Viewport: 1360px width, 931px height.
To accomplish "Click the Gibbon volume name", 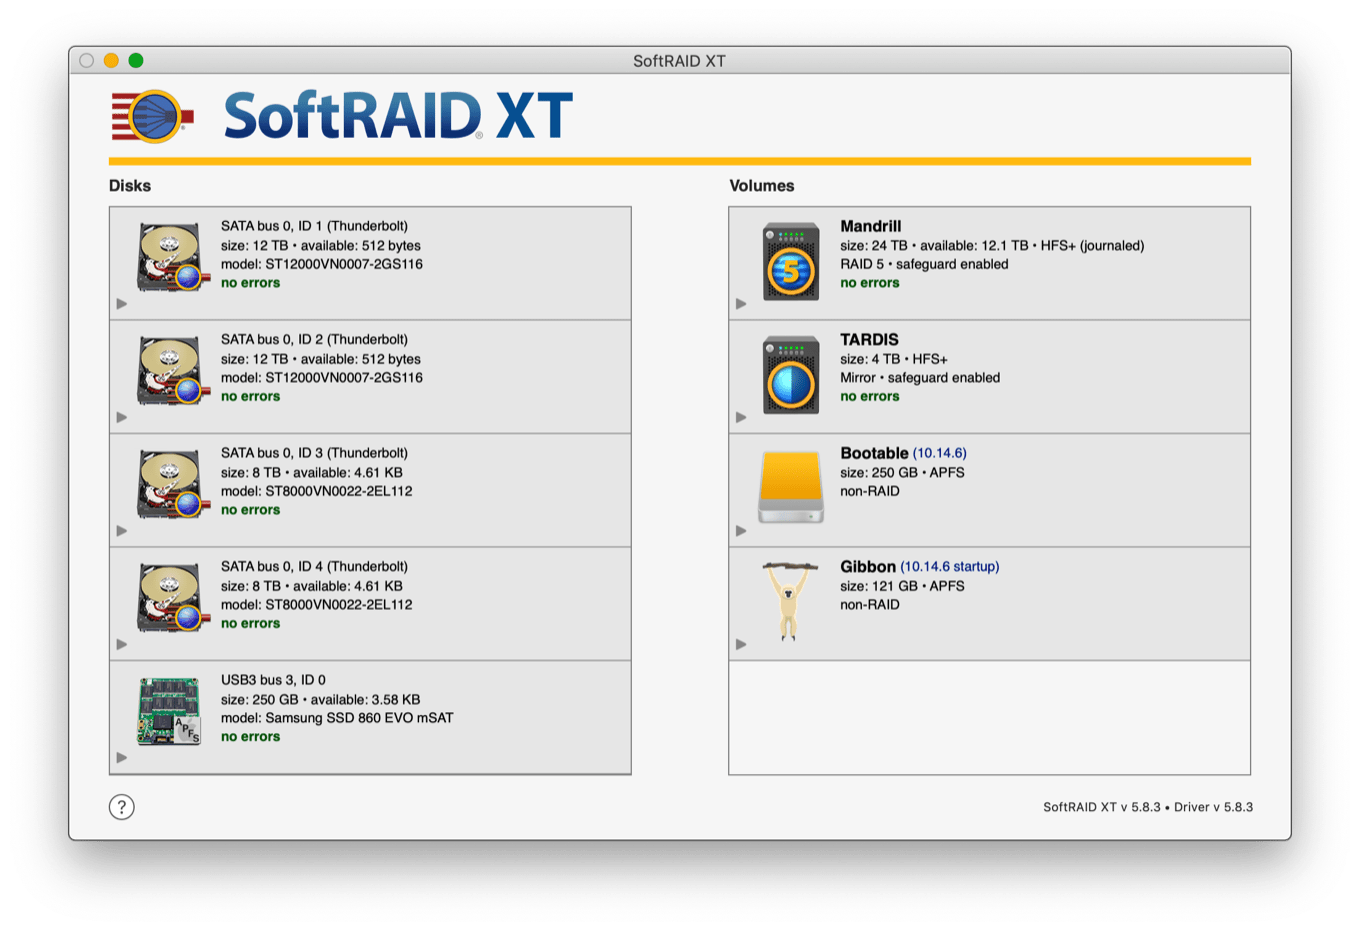I will point(868,566).
